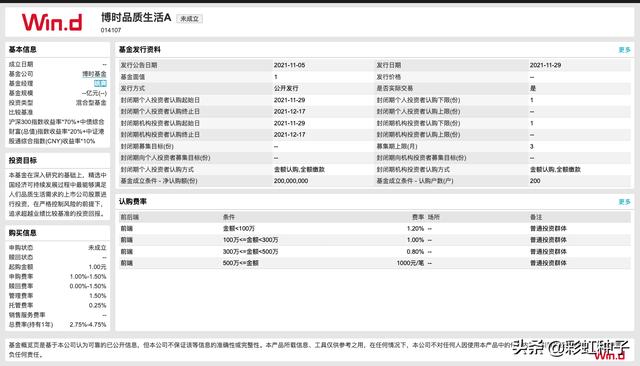This screenshot has height=366, width=640.
Task: Click the 基金发行资料 section header
Action: [140, 49]
